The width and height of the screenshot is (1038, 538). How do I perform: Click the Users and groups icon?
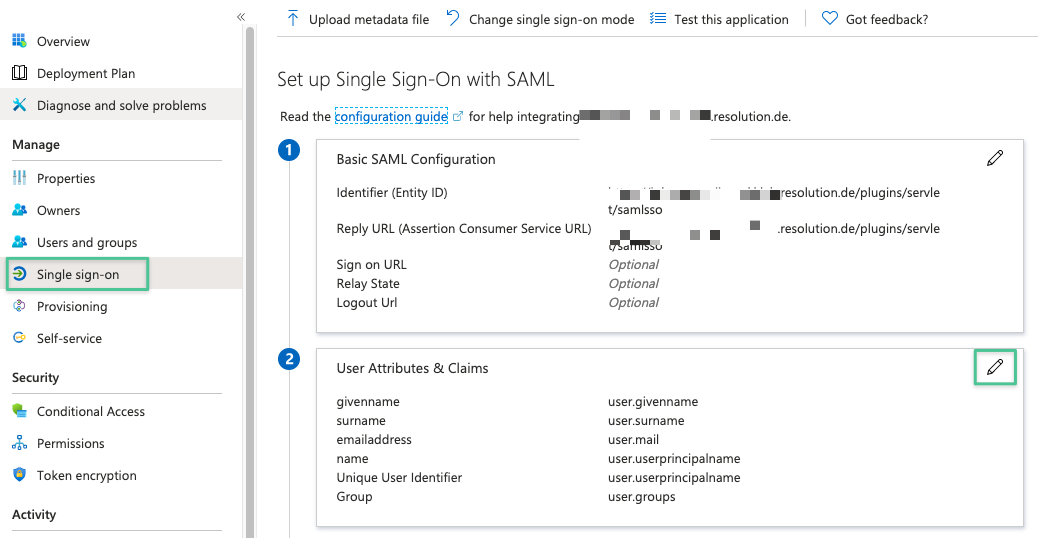point(20,242)
